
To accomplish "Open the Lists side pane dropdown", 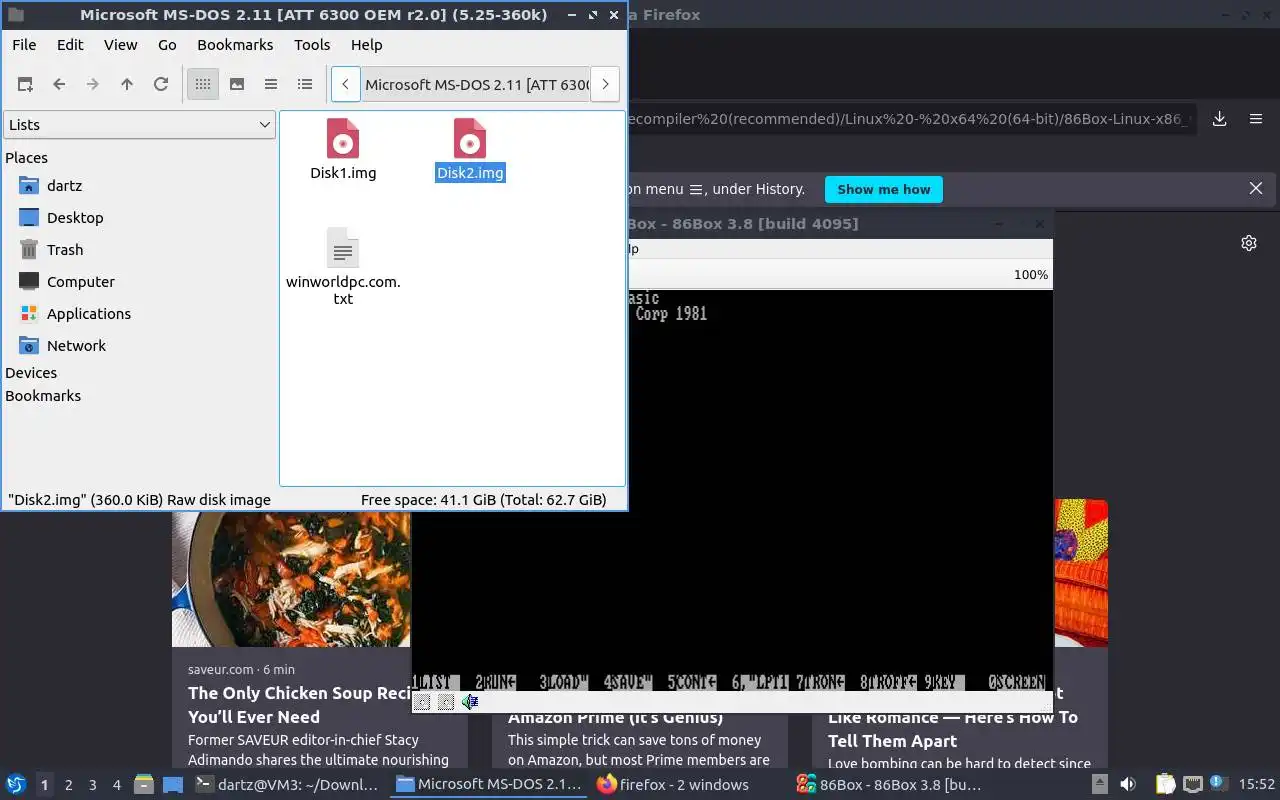I will point(140,125).
